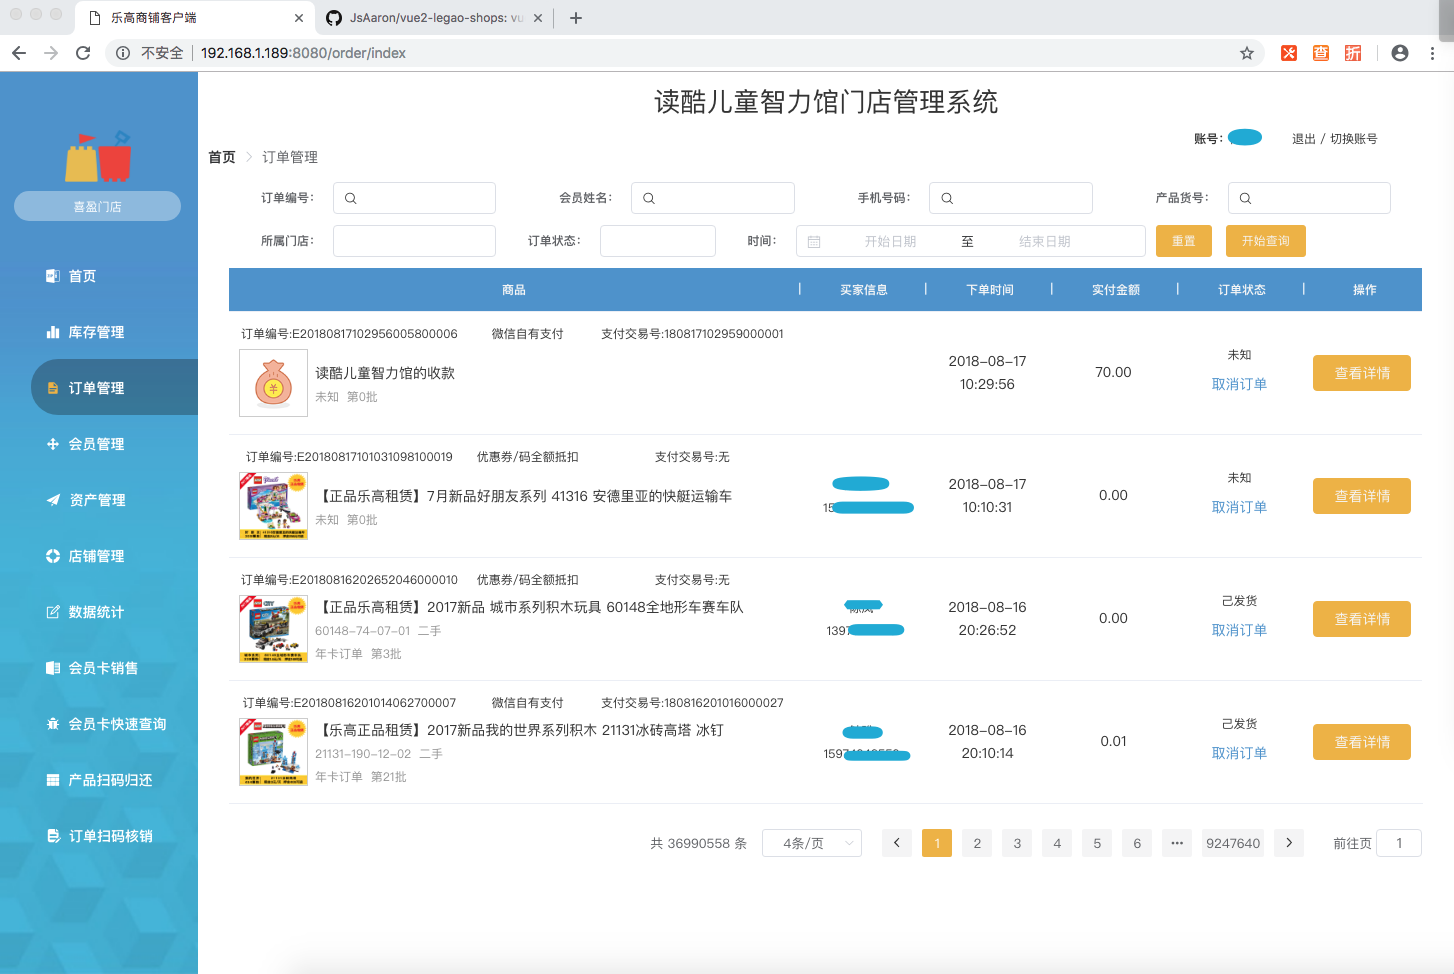Cancel the order placed at 20:26:52
This screenshot has height=974, width=1454.
(x=1239, y=631)
